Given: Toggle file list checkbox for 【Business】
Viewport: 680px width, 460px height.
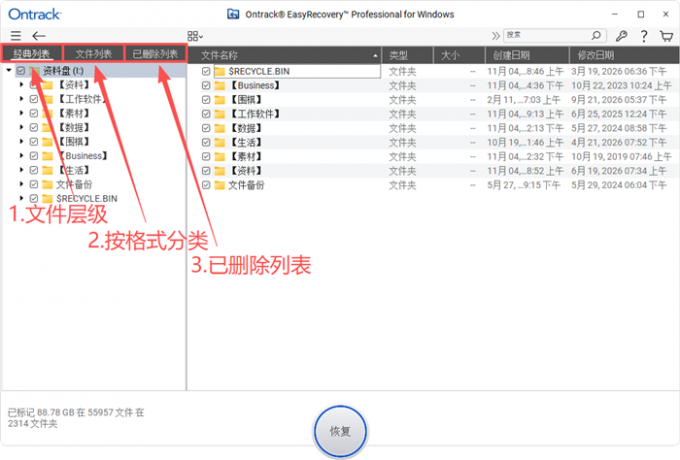Looking at the screenshot, I should pyautogui.click(x=206, y=85).
